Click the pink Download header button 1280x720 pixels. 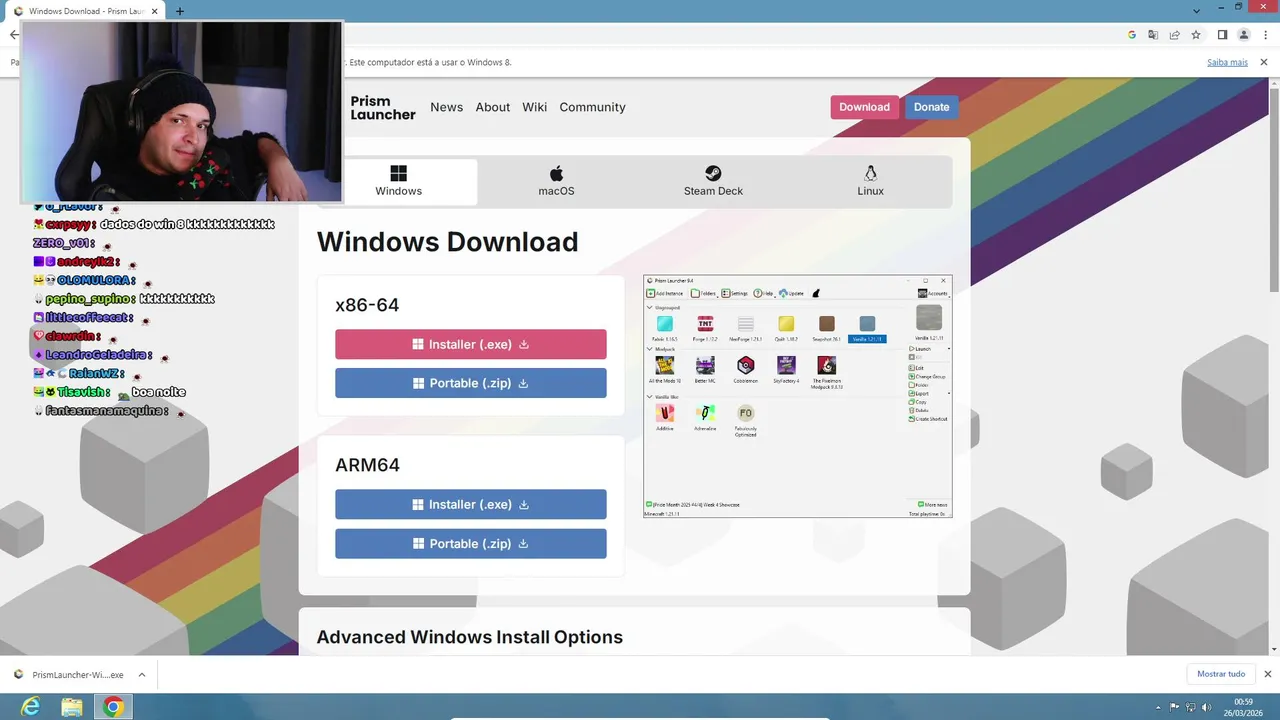(864, 107)
